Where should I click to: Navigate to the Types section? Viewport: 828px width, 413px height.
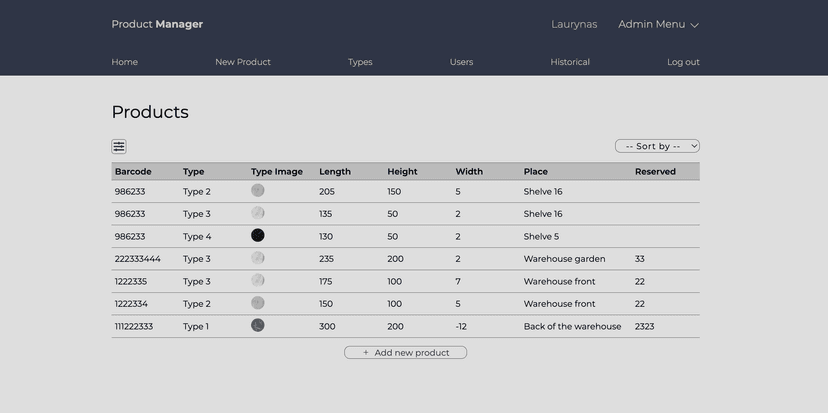pyautogui.click(x=360, y=62)
